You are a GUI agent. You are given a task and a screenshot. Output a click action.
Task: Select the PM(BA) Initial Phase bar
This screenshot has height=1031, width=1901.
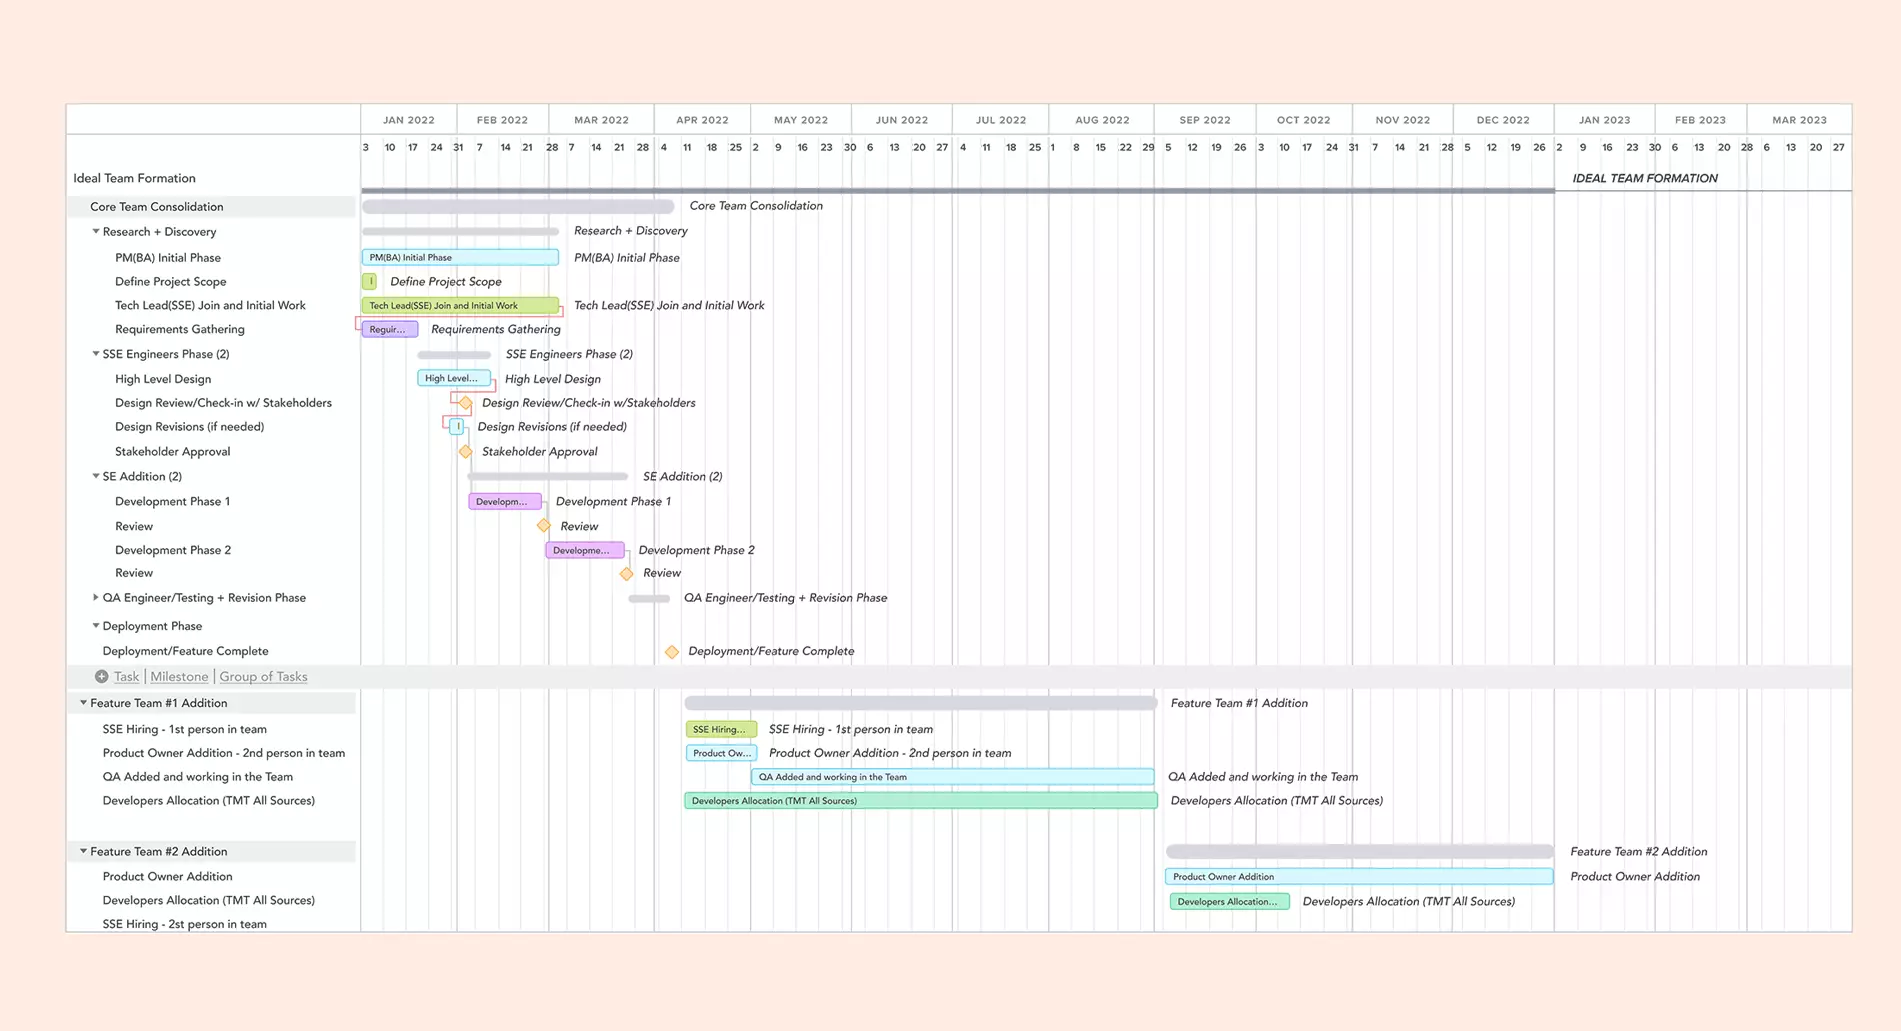[460, 258]
